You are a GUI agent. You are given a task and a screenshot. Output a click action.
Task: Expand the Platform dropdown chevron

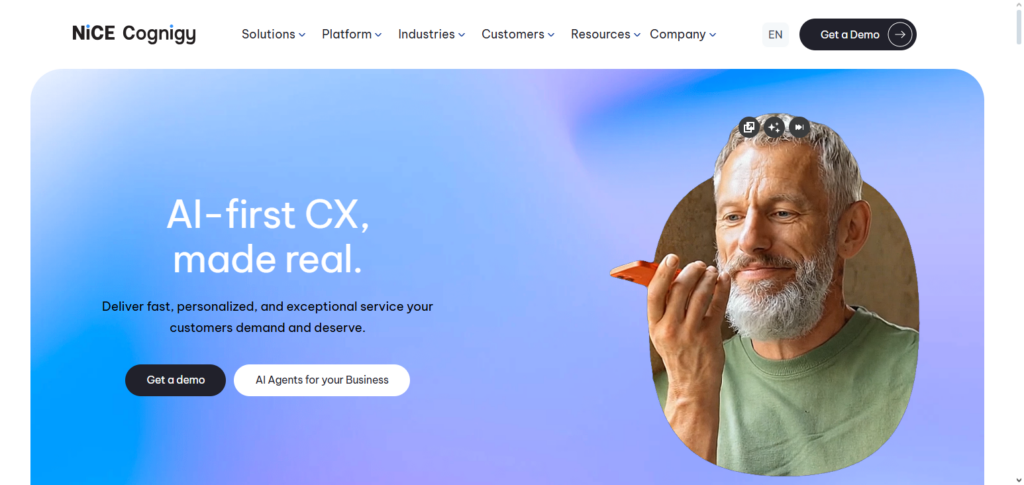(378, 35)
